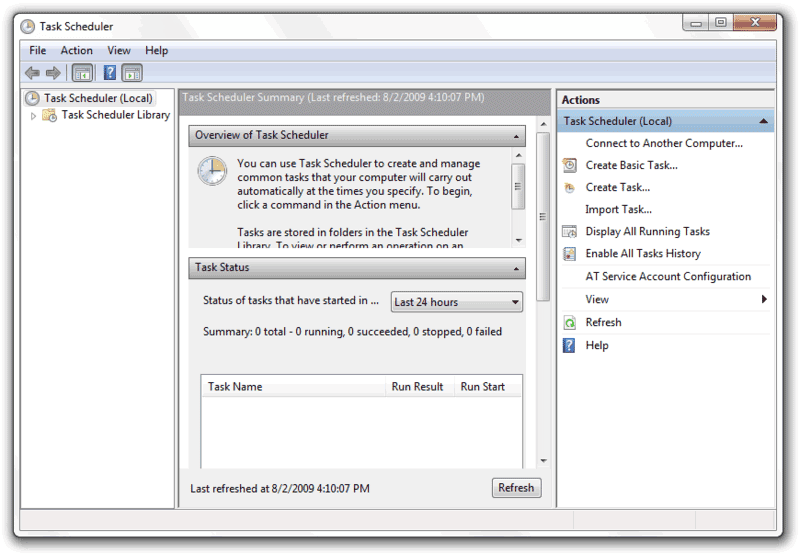Click the Task Scheduler Library folder icon

click(49, 115)
